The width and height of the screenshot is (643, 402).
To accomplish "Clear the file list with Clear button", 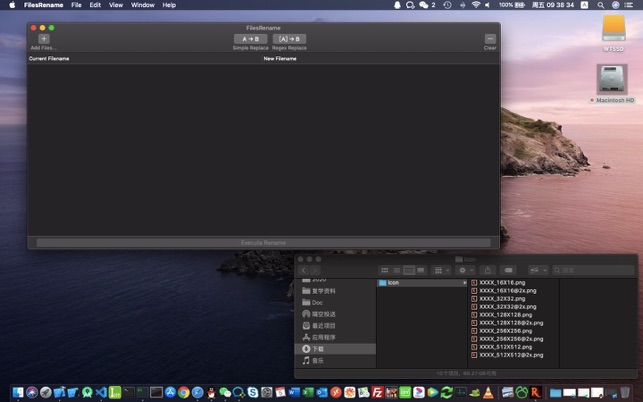I will click(x=490, y=39).
